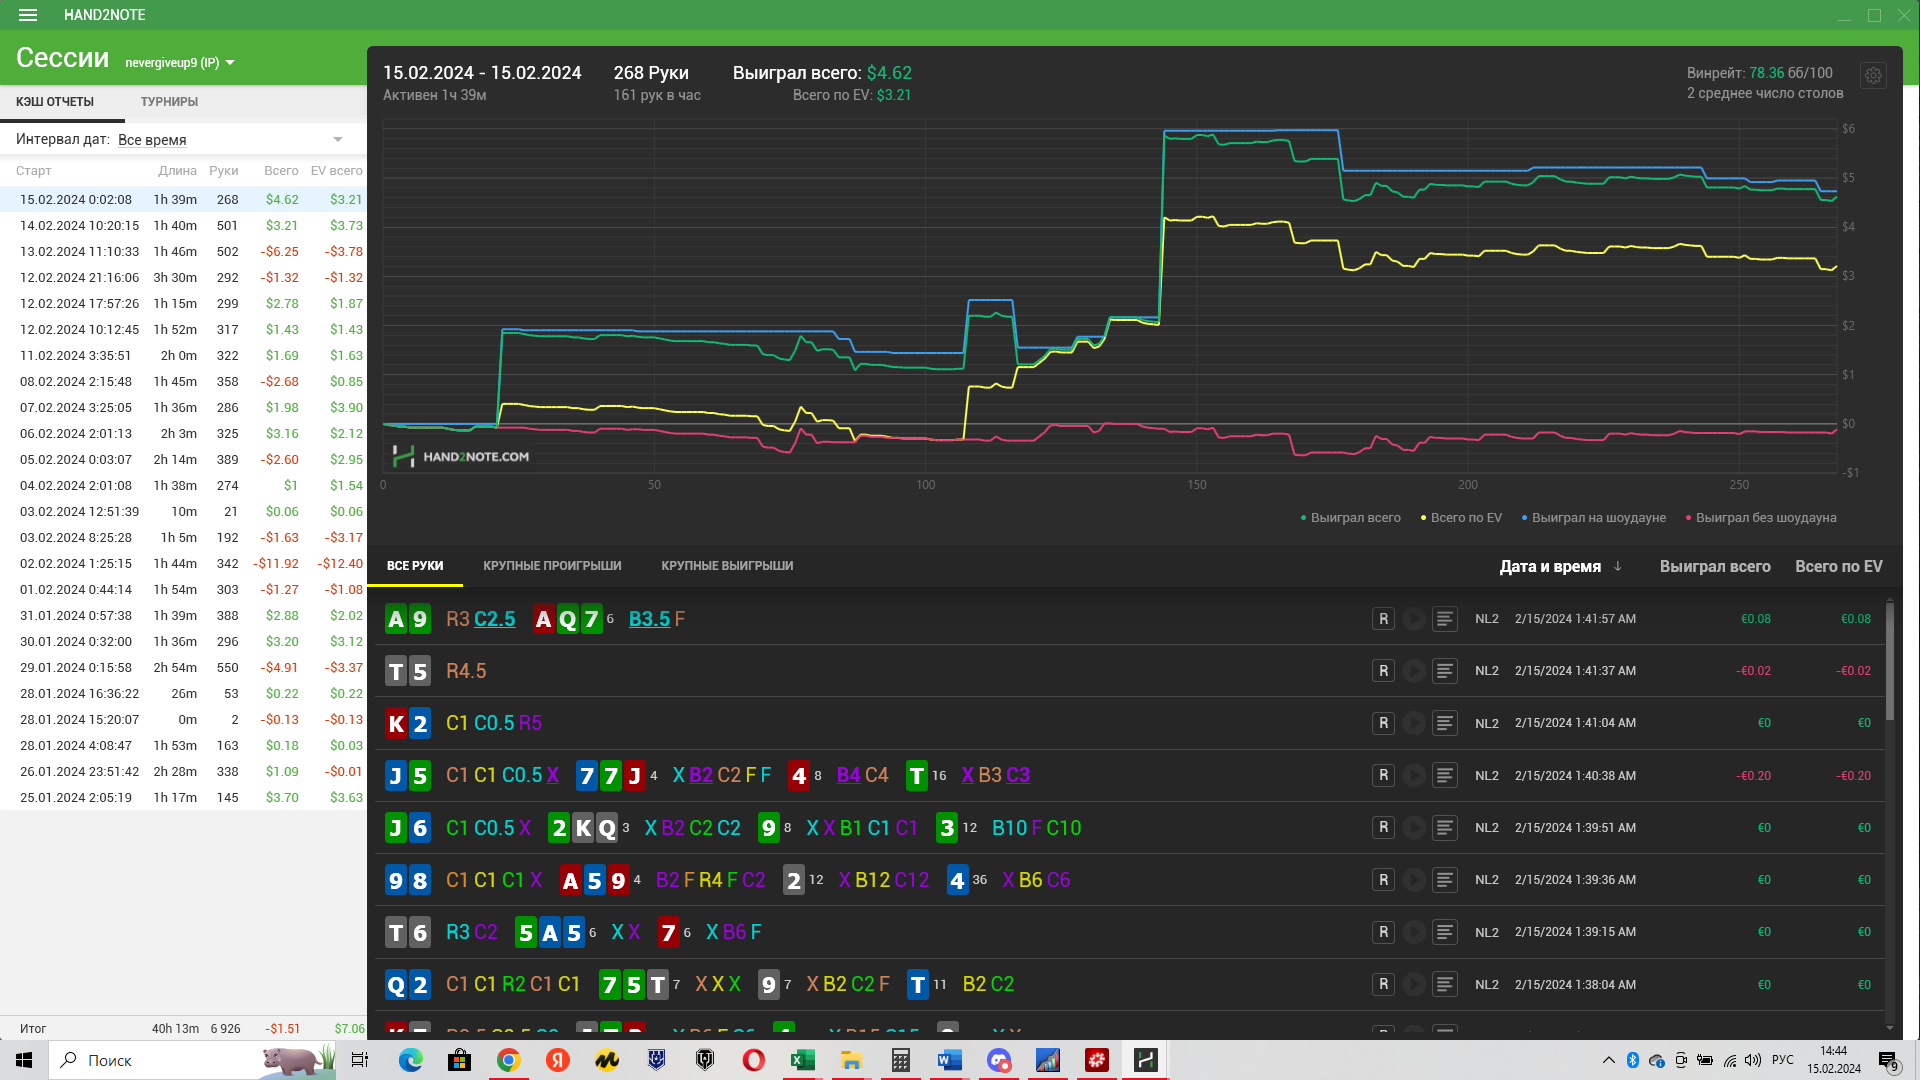Screen dimensions: 1920x1080
Task: Open 'КРУПНЫЕ ПРОИГРЫШИ' tab
Action: pos(552,566)
